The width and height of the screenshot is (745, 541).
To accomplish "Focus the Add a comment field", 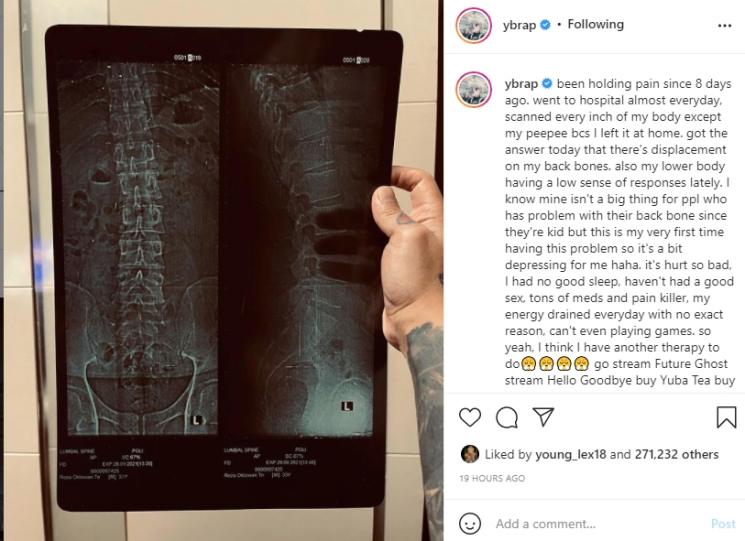I will pos(599,524).
